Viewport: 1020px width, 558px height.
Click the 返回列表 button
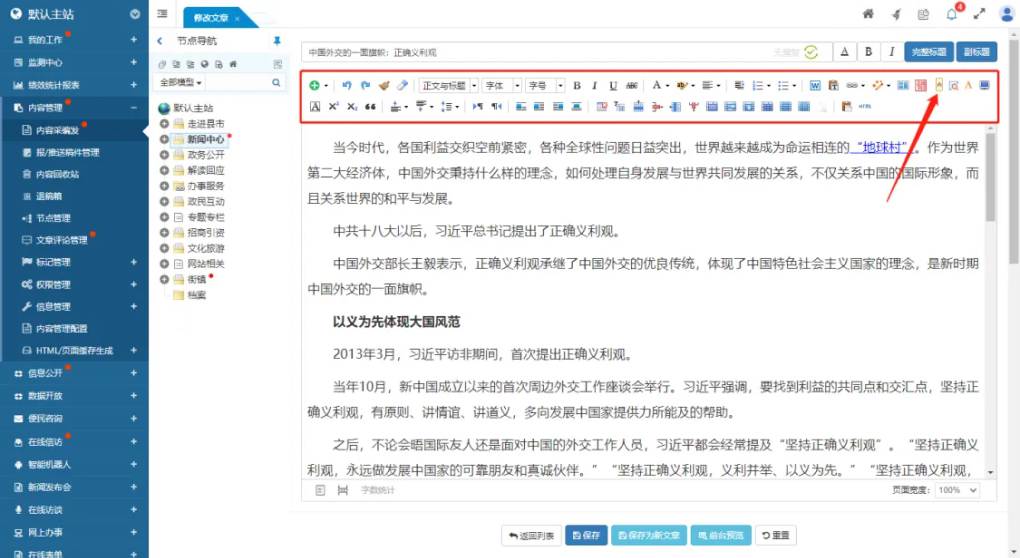click(x=530, y=535)
